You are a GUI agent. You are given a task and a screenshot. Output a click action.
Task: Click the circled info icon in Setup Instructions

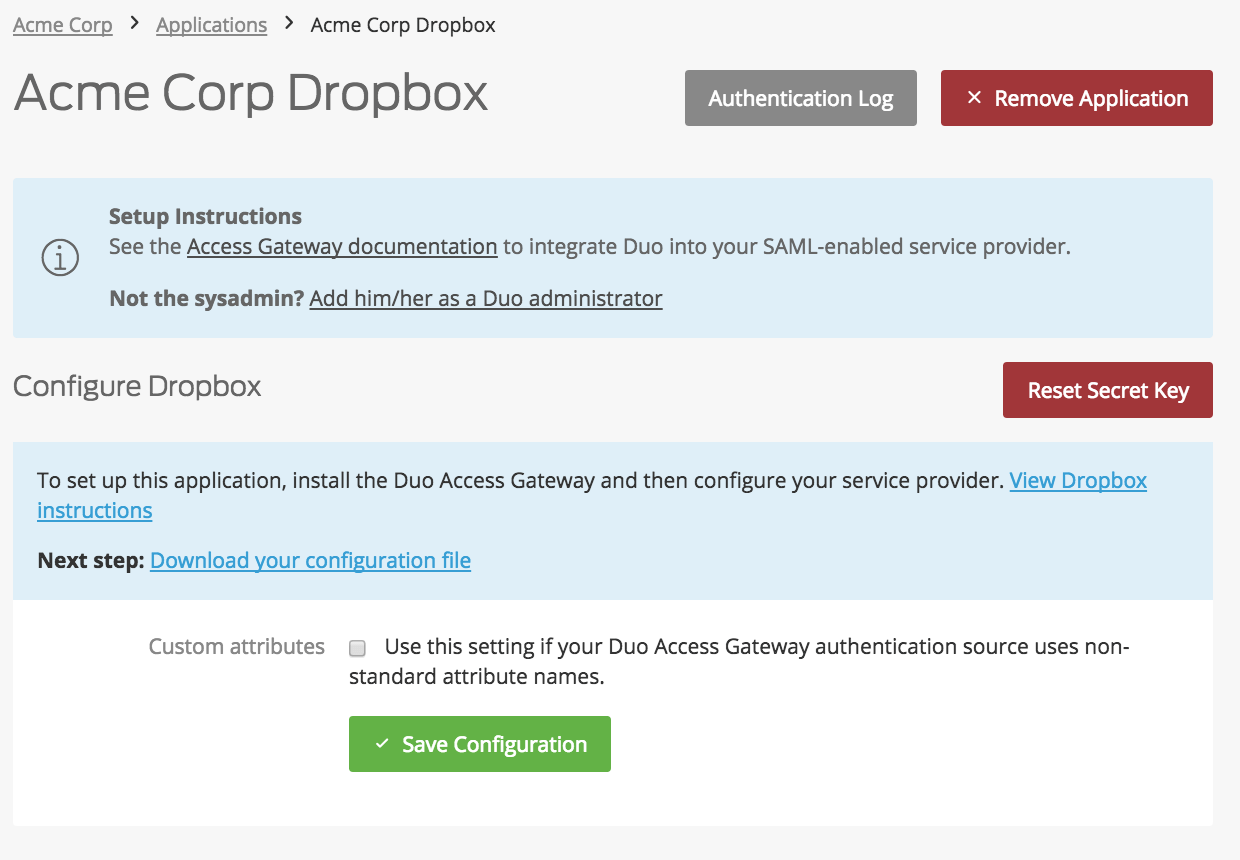[60, 257]
